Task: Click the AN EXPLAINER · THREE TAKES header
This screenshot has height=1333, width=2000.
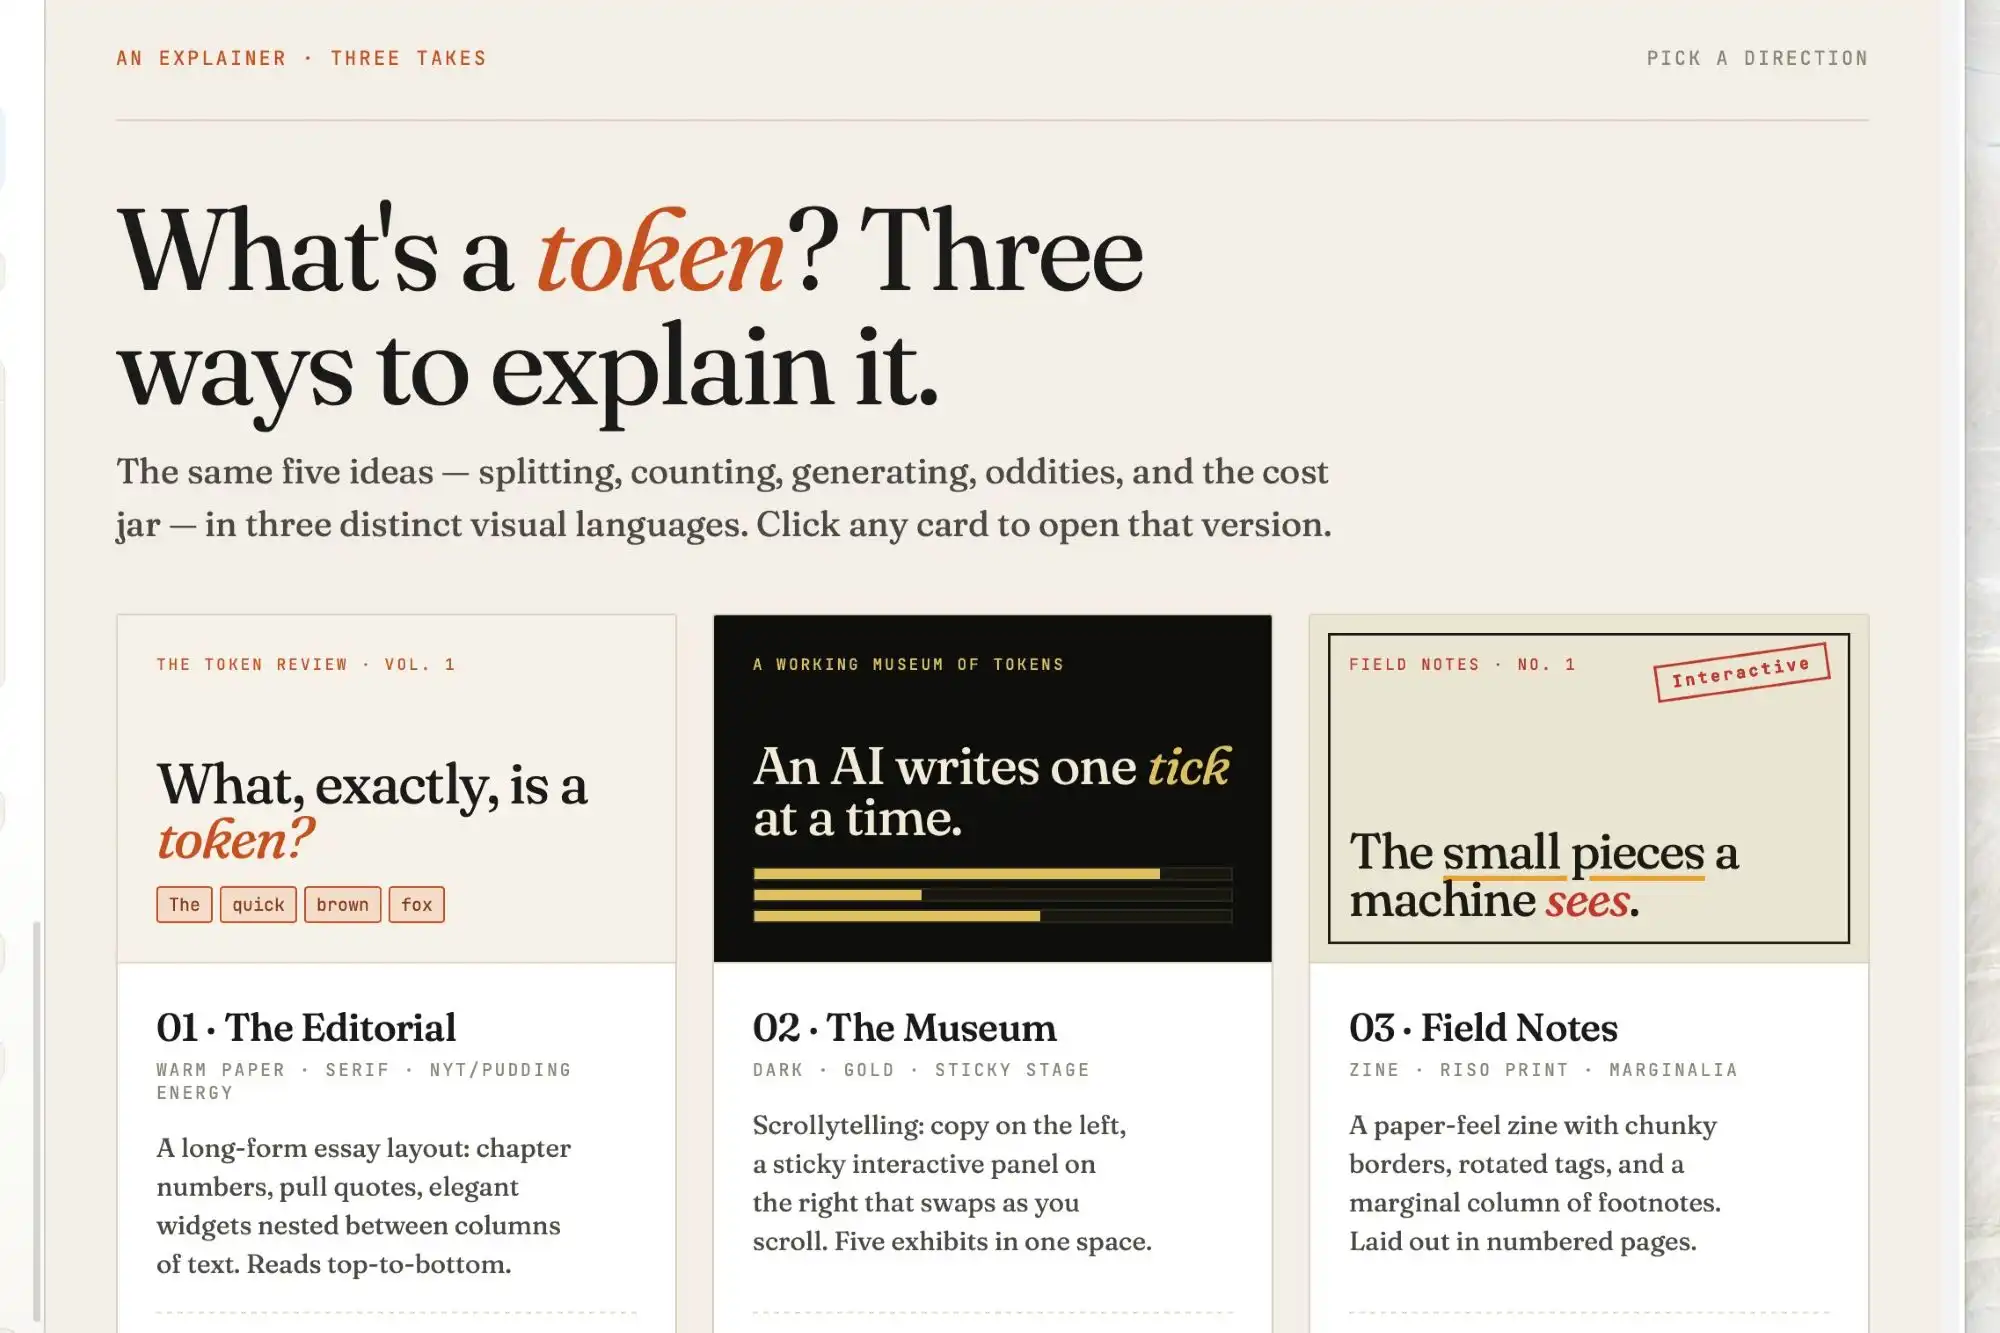Action: (x=300, y=57)
